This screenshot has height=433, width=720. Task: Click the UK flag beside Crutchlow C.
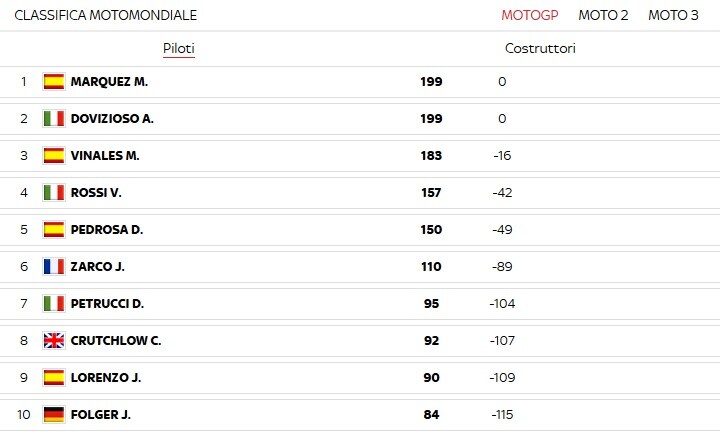(x=54, y=340)
